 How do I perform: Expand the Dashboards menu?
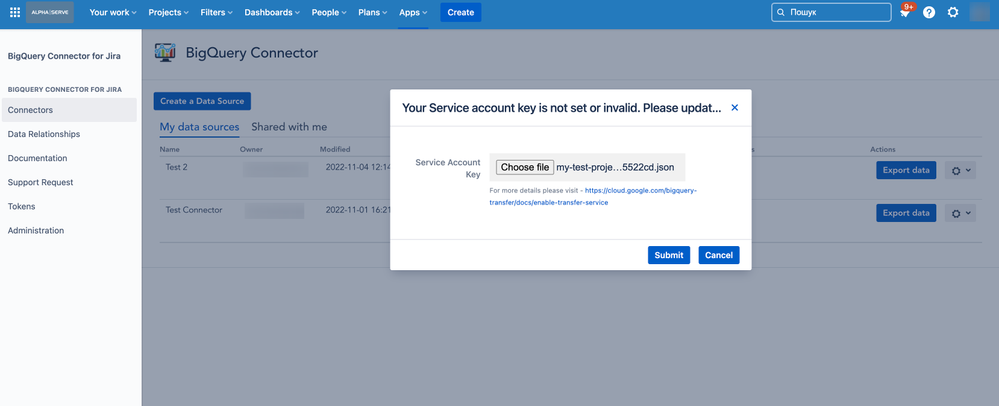273,12
